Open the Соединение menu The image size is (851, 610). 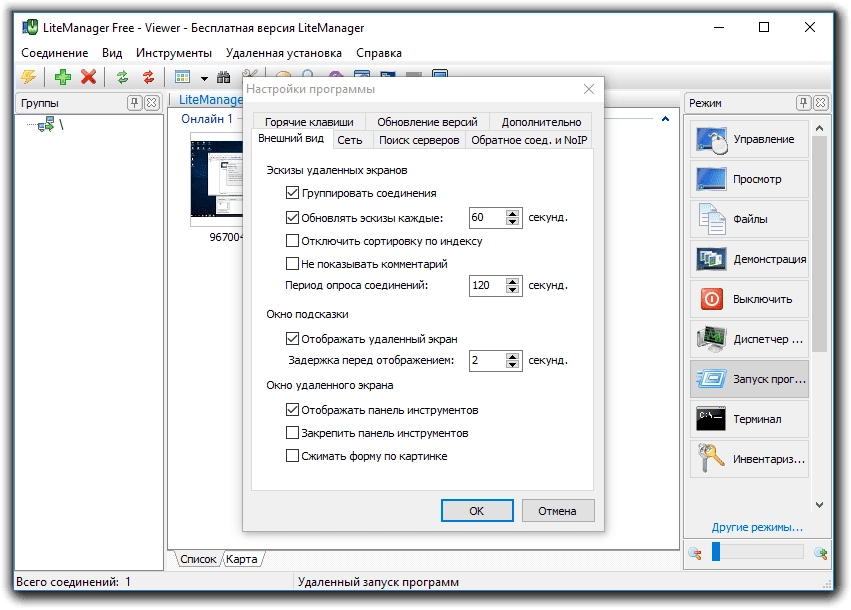[55, 53]
